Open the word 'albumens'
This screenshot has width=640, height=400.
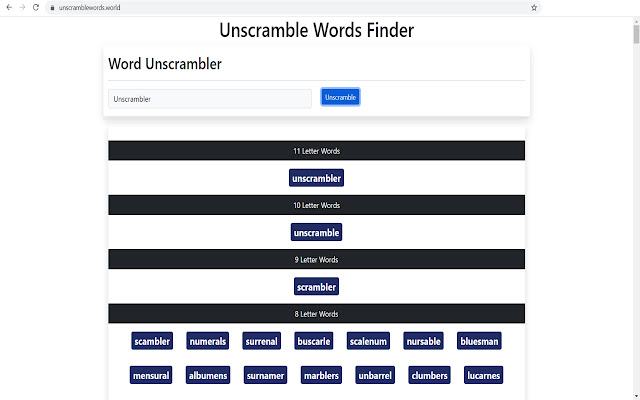(x=208, y=375)
